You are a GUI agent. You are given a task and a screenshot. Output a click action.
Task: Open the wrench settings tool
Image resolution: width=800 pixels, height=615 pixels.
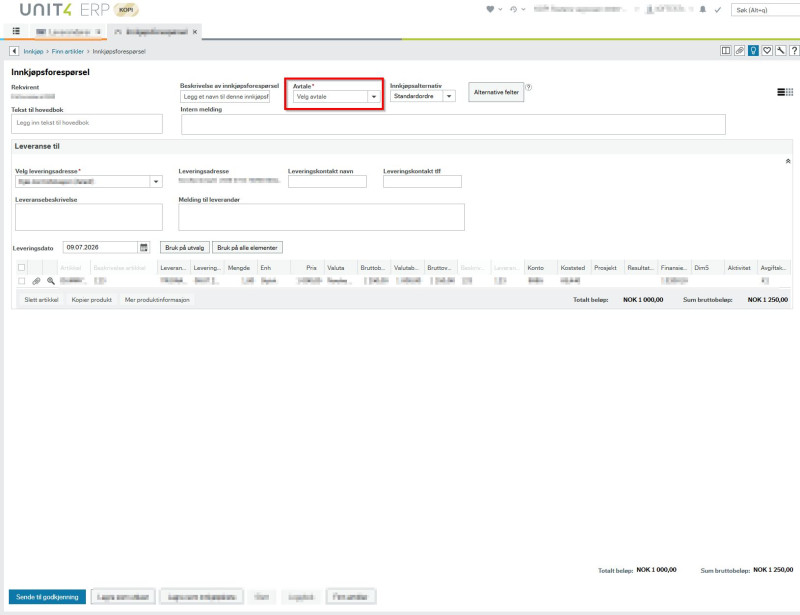coord(781,51)
